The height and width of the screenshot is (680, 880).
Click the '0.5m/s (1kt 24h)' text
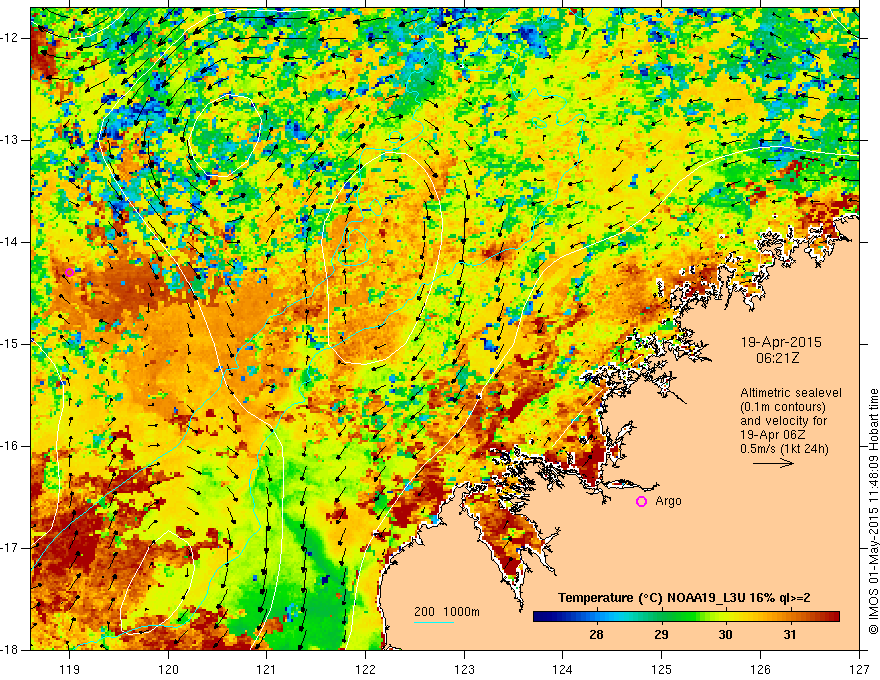[784, 448]
